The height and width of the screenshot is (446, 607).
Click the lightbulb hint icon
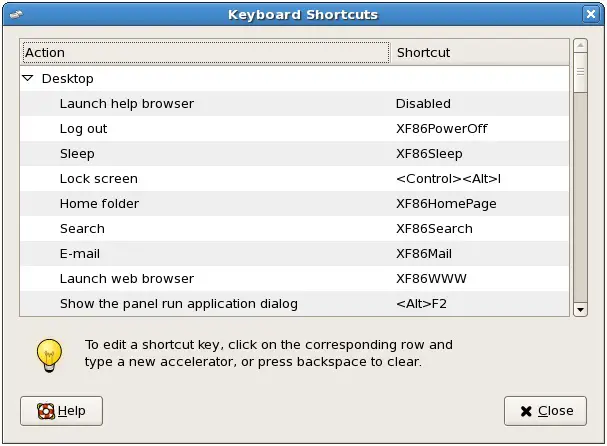49,353
